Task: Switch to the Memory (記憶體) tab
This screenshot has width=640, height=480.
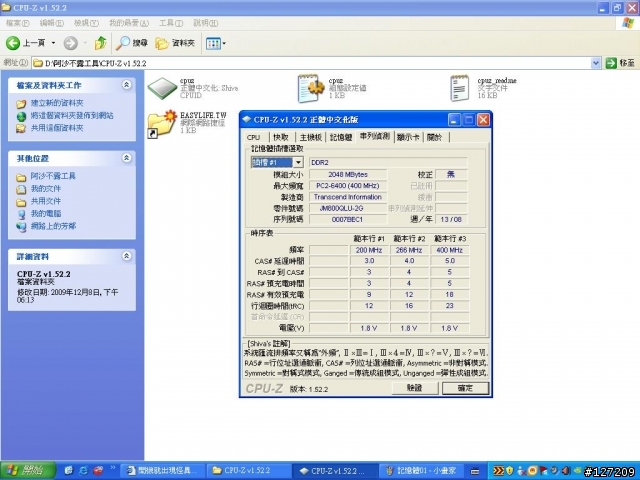Action: (x=341, y=138)
